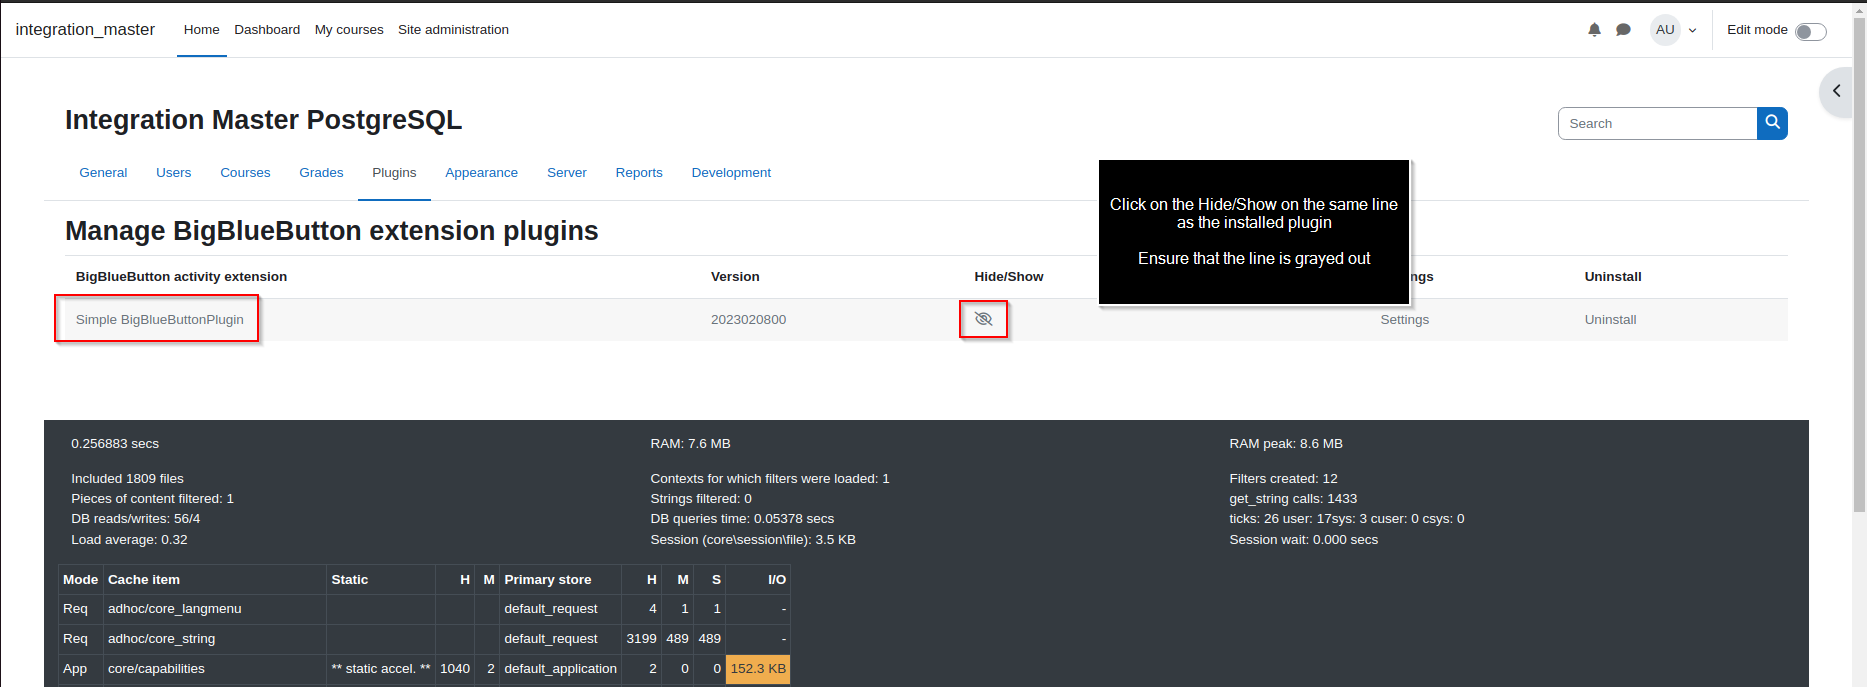1867x687 pixels.
Task: Open the AU user menu dropdown
Action: click(1692, 30)
